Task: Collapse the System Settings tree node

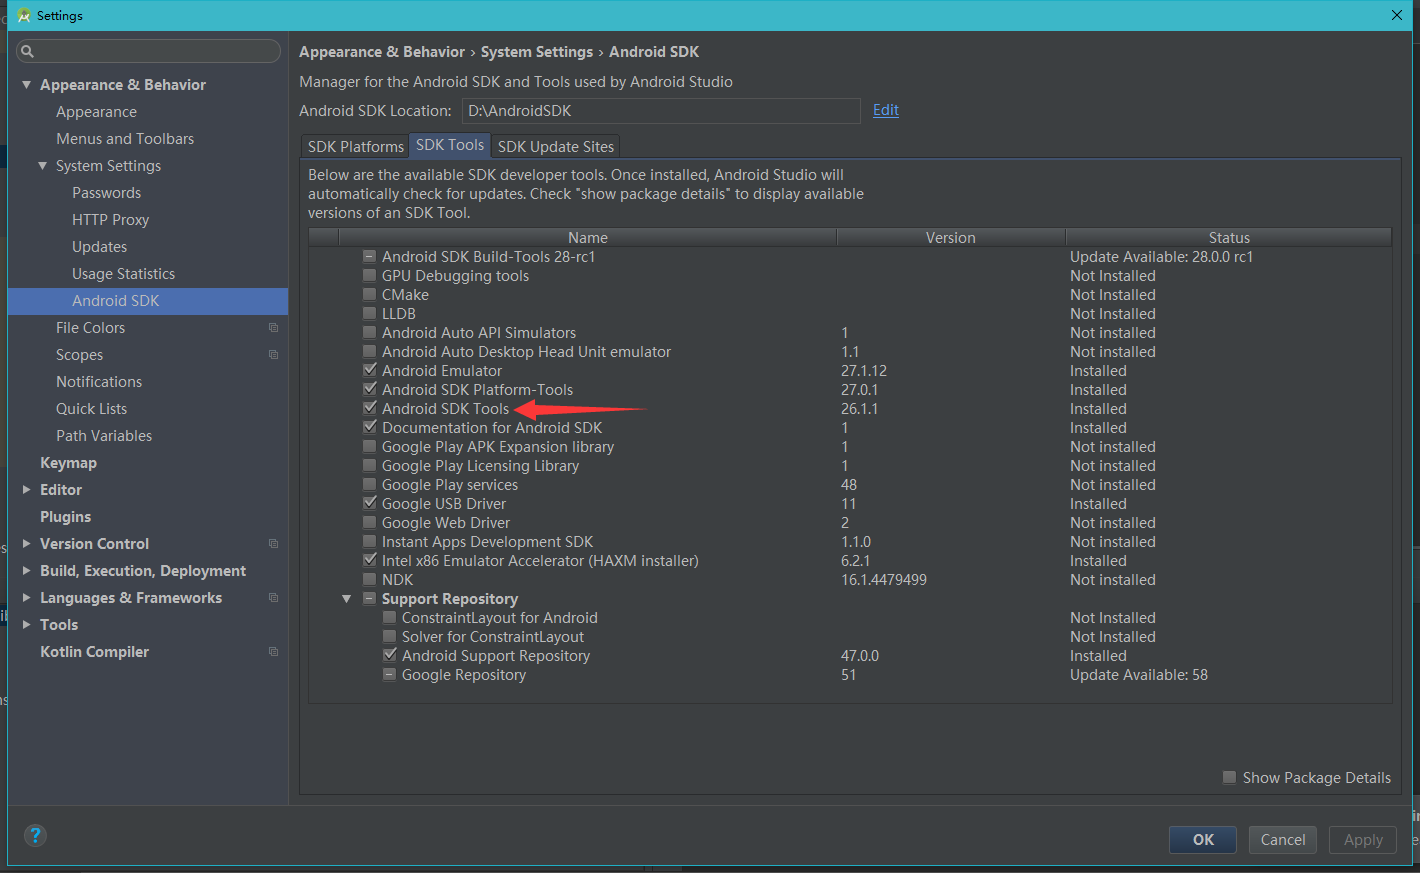Action: 42,166
